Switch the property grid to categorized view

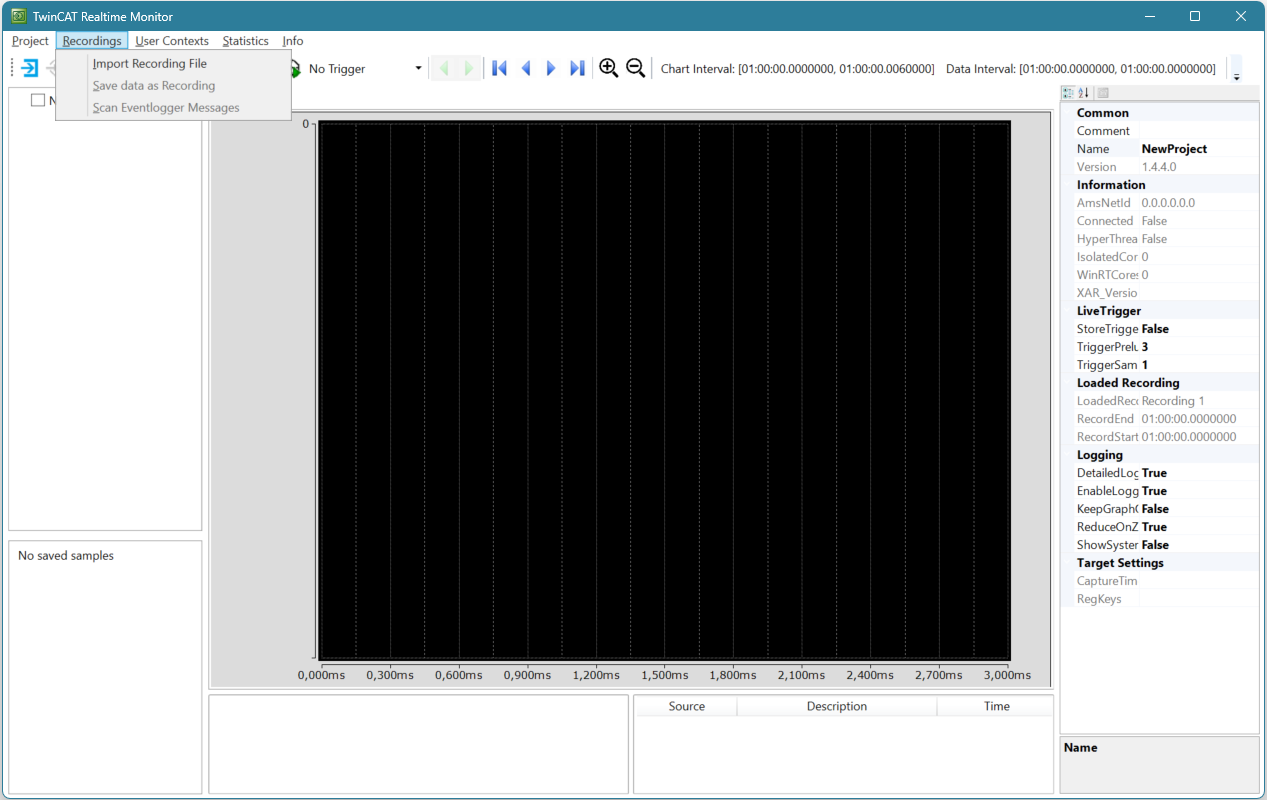1068,93
